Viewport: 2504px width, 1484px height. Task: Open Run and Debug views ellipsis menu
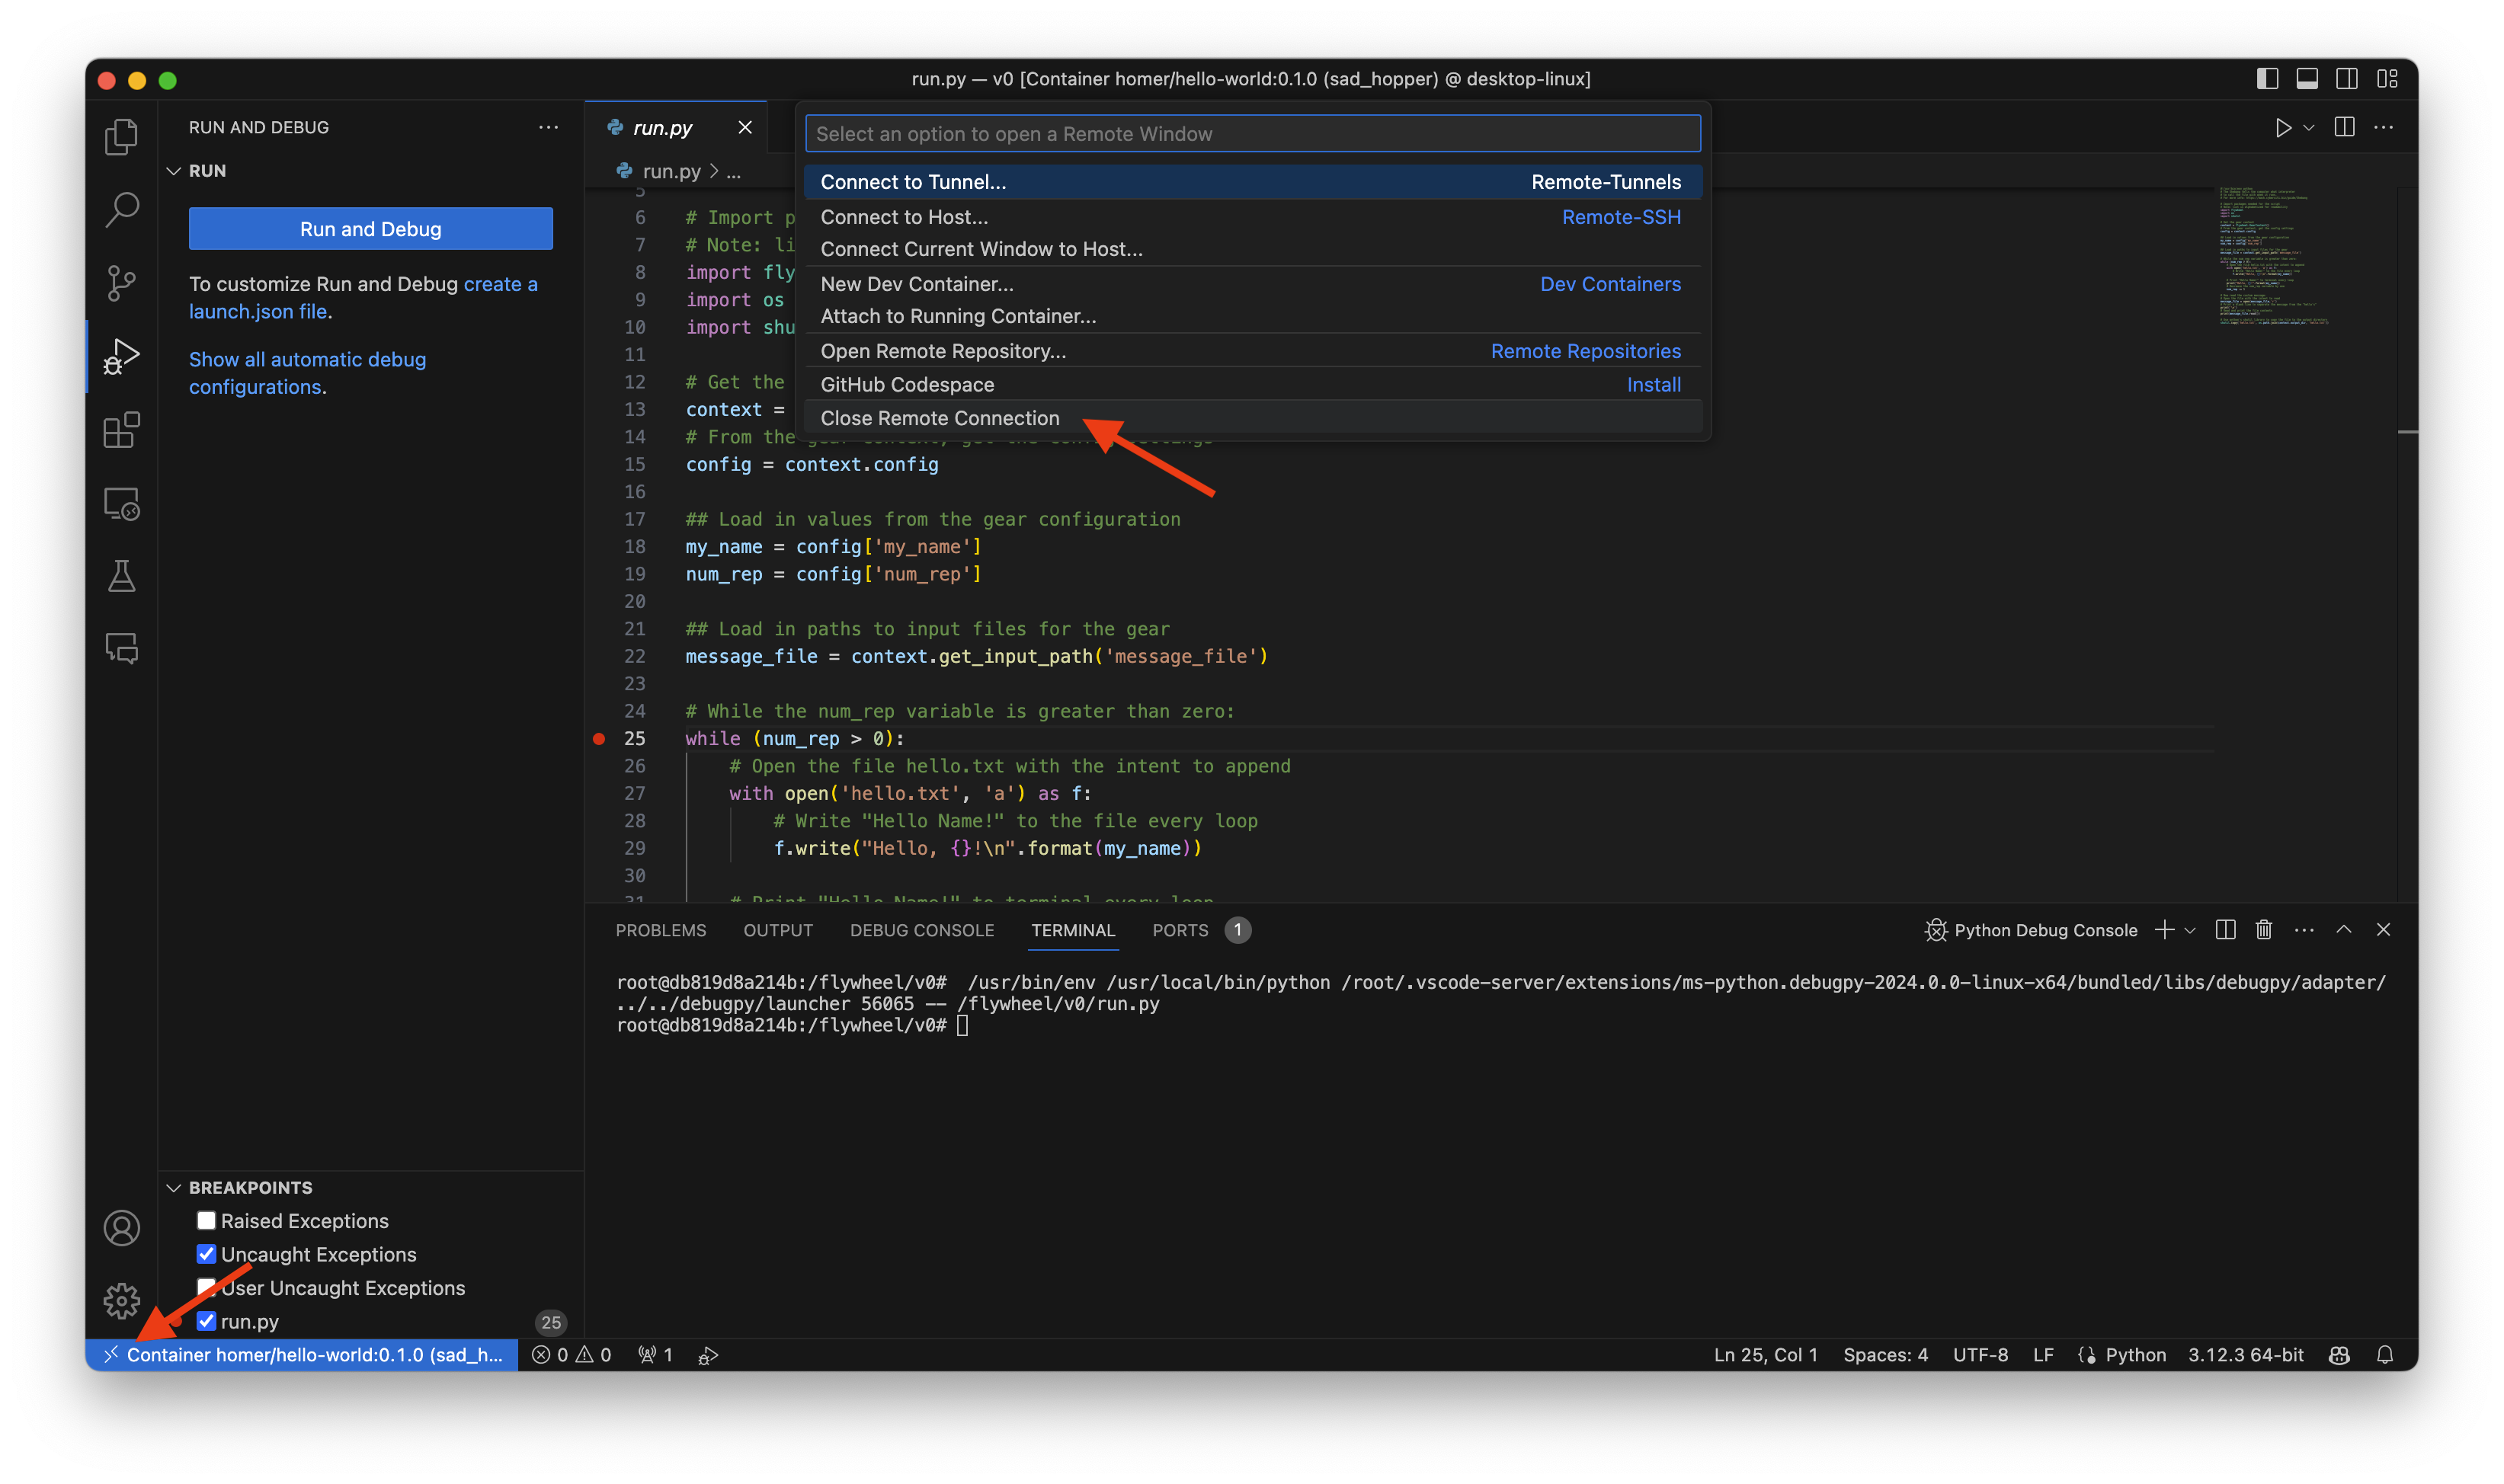pos(548,127)
